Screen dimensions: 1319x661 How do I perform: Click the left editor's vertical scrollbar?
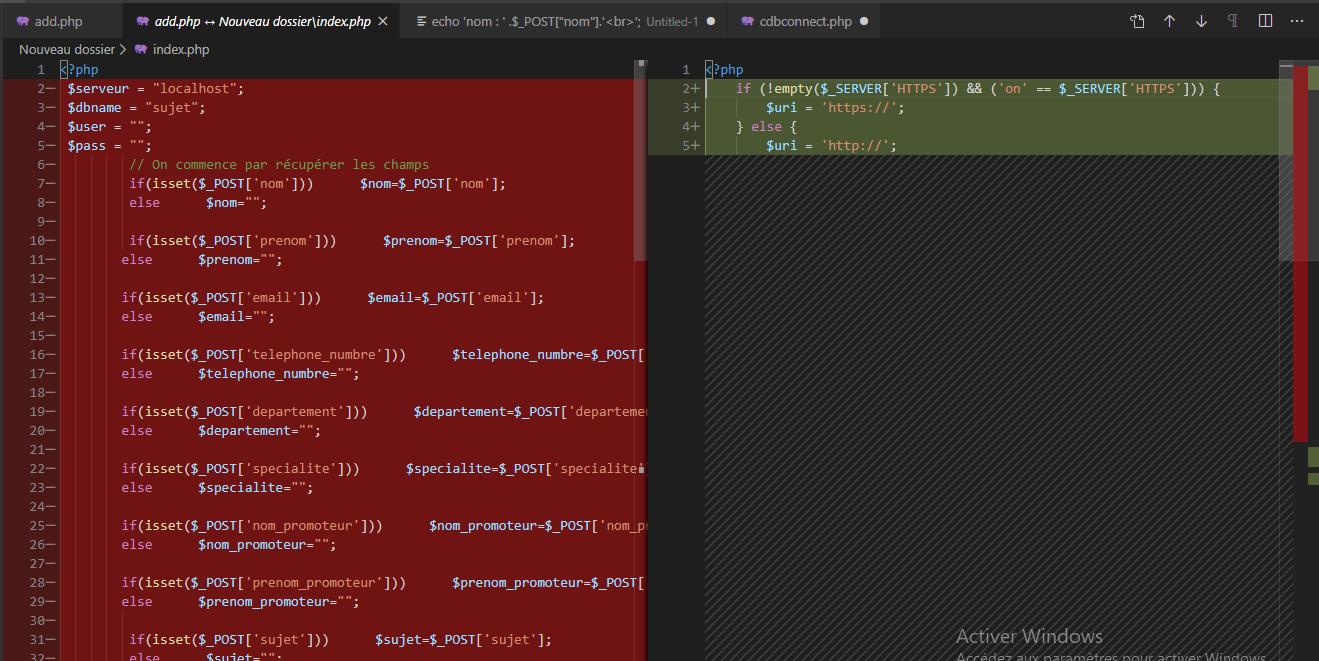(x=641, y=160)
